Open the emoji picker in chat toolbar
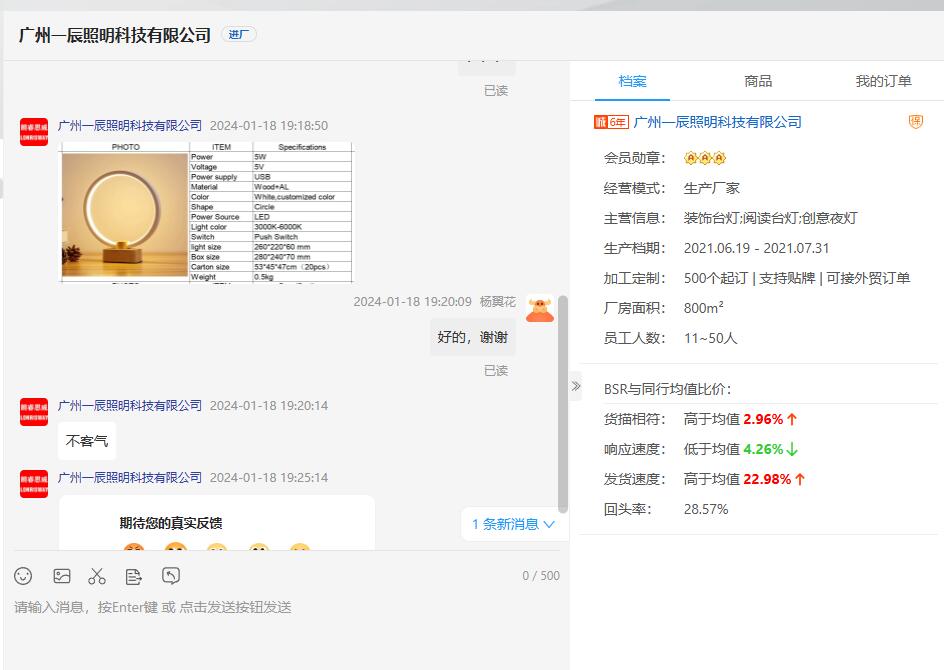The height and width of the screenshot is (670, 944). coord(23,576)
